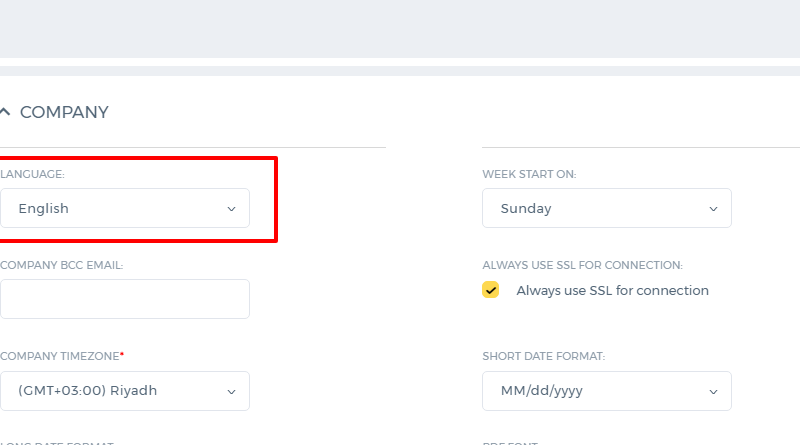Image resolution: width=800 pixels, height=445 pixels.
Task: Open the Language dropdown showing English
Action: (125, 208)
